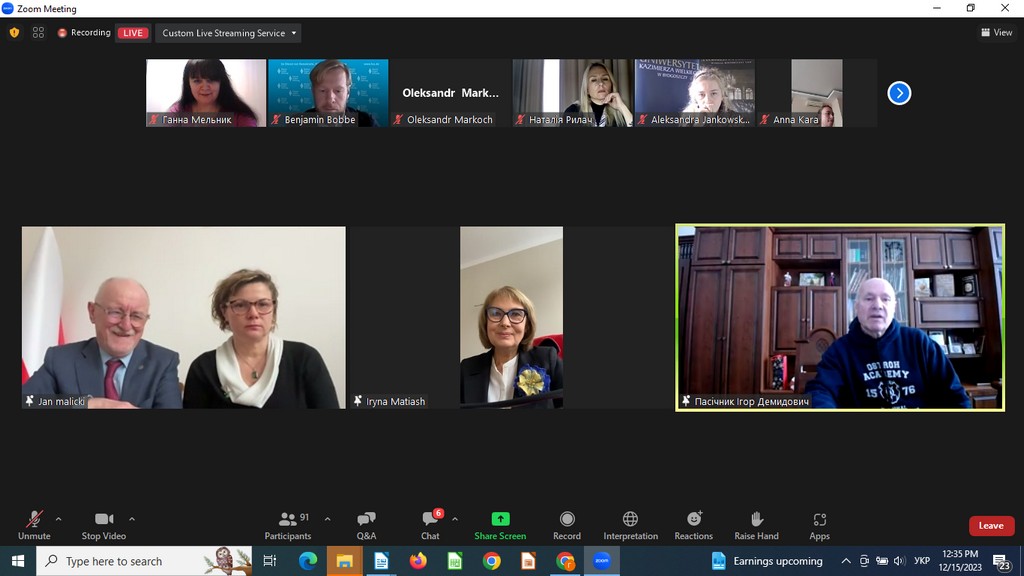Stop the camera video
Viewport: 1024px width, 576px height.
pos(103,524)
